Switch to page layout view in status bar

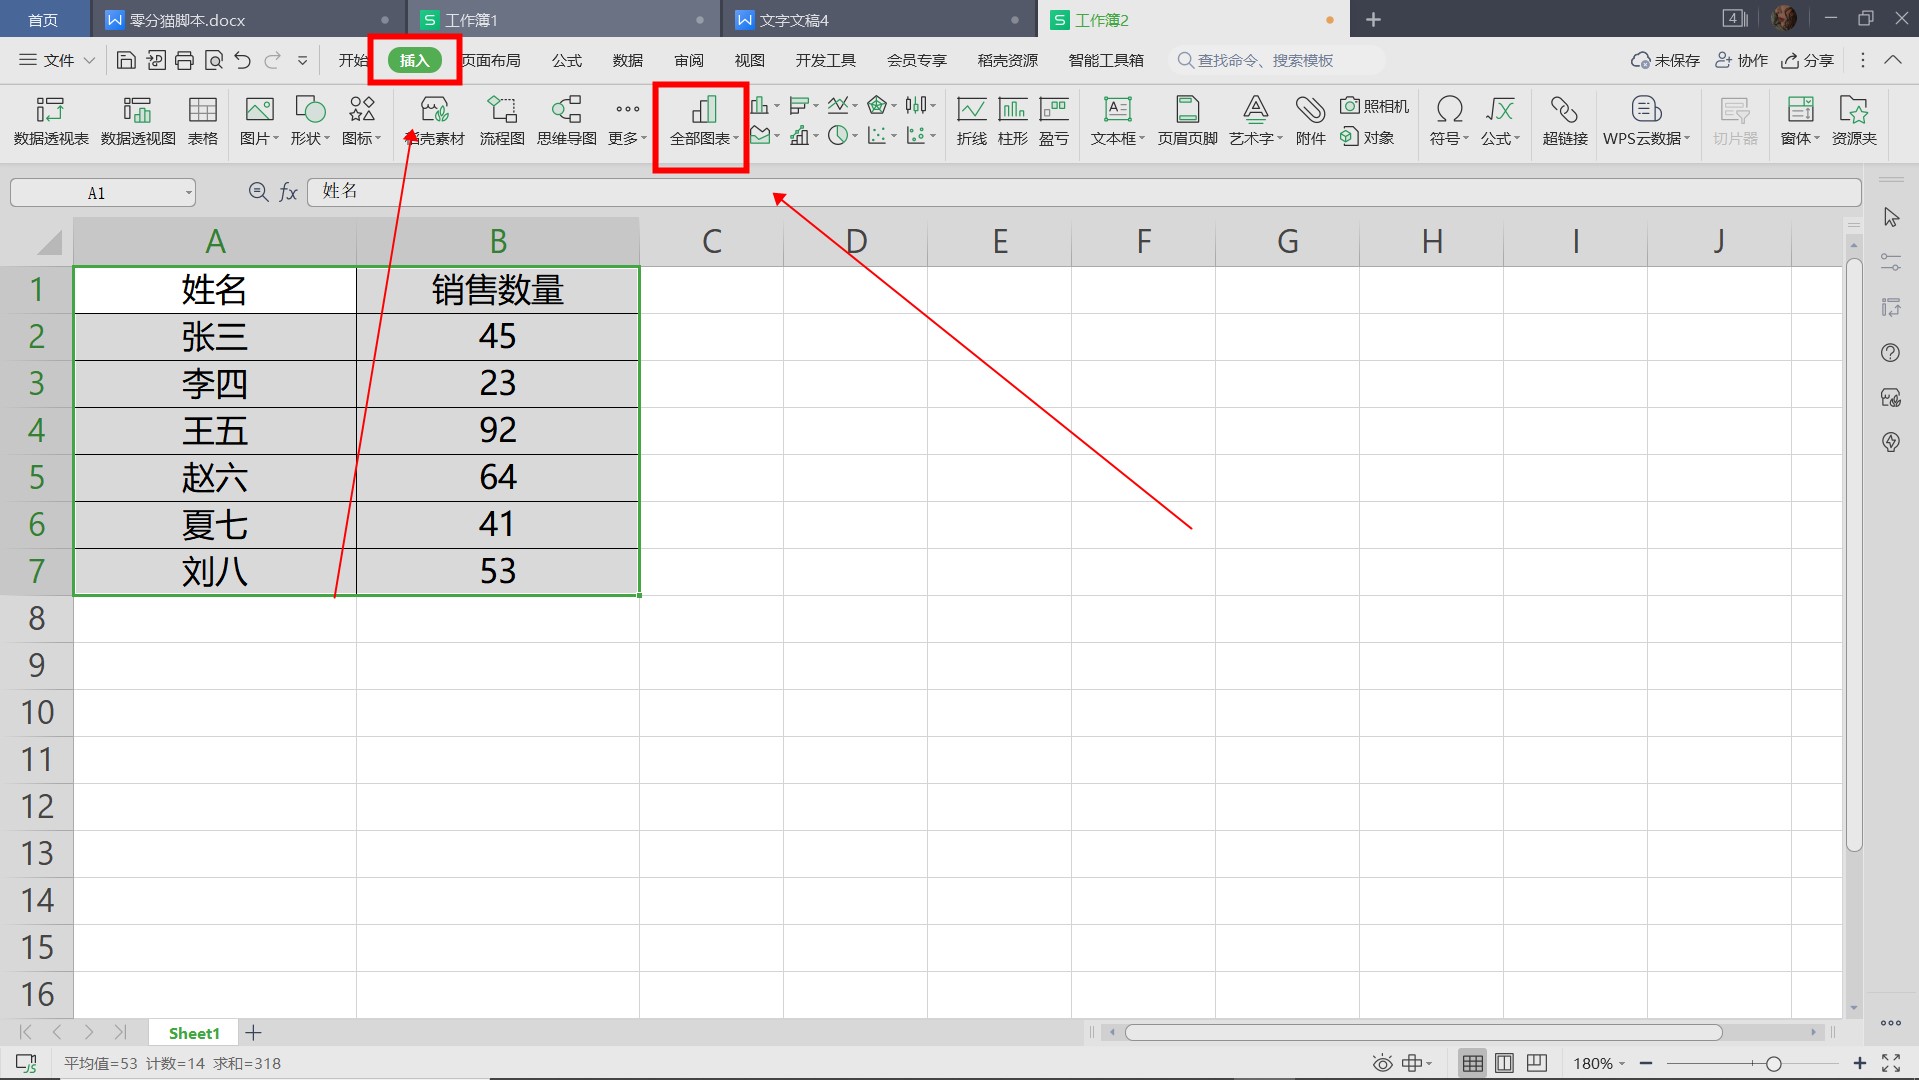[1504, 1063]
